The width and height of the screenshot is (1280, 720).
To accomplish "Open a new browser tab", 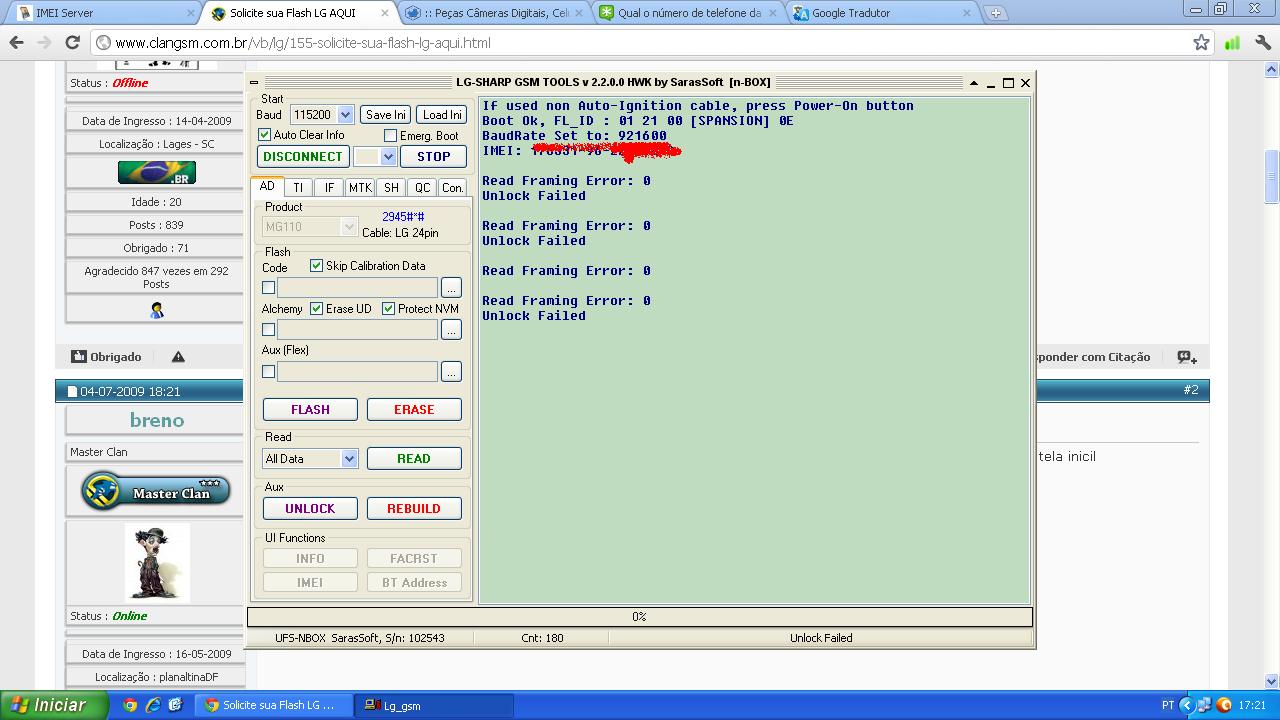I will (x=995, y=13).
